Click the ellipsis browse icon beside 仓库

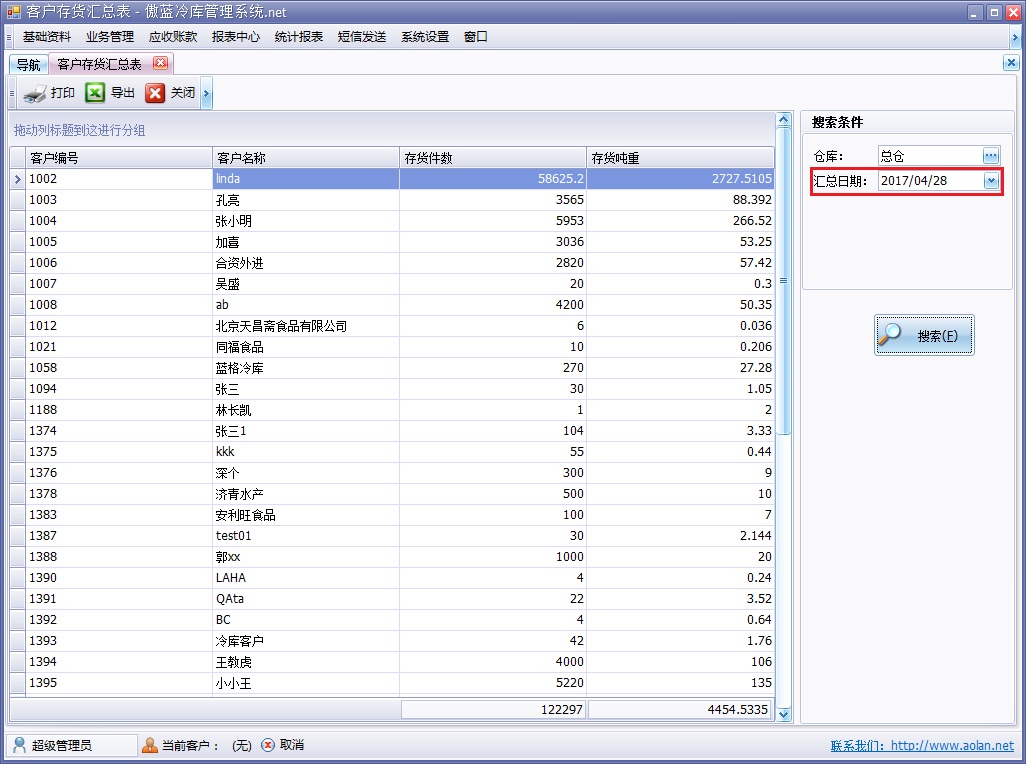[x=992, y=155]
